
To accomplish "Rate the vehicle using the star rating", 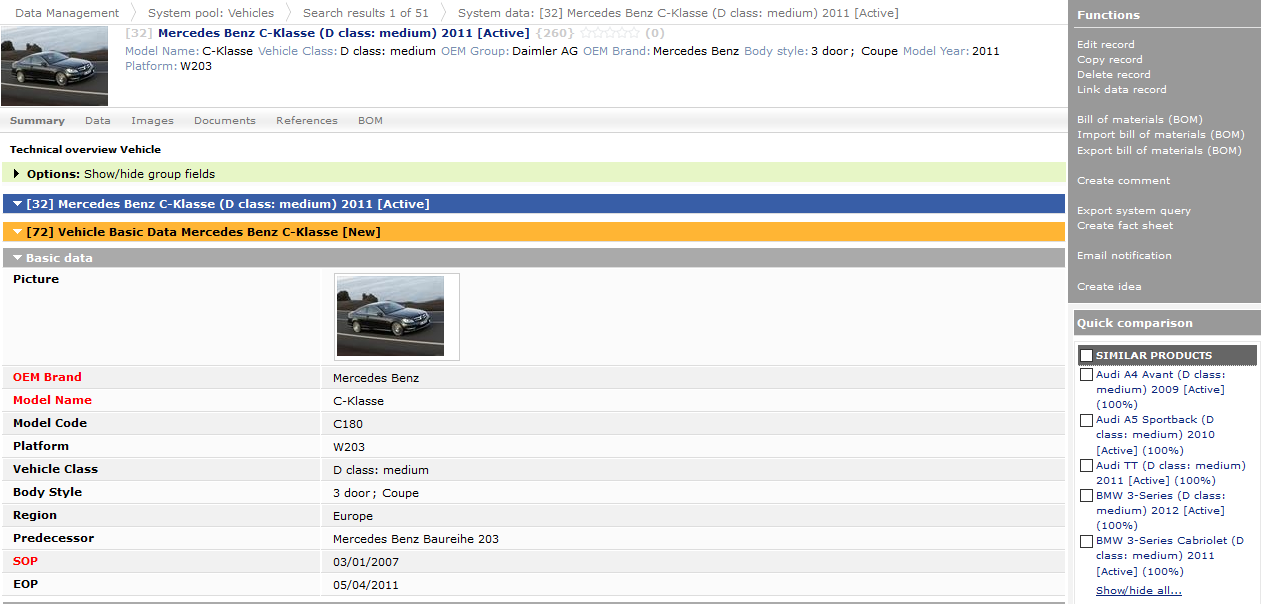I will [x=609, y=33].
